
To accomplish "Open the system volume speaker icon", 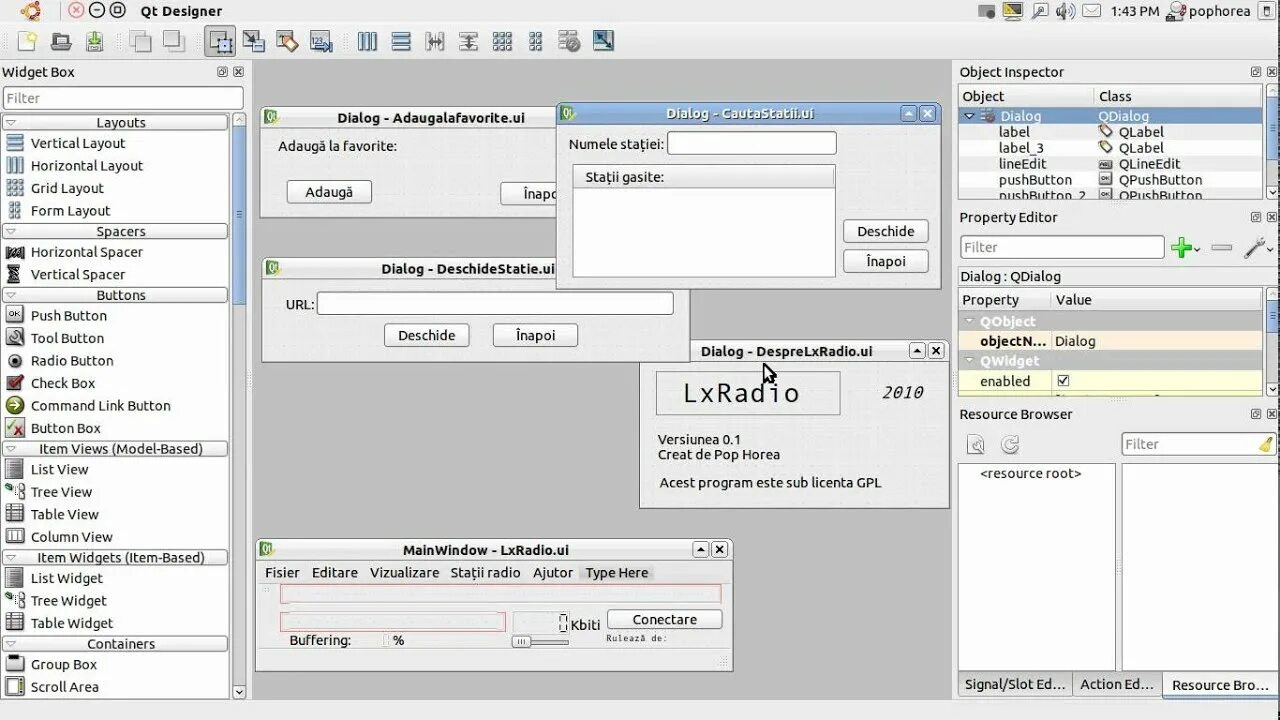I will pyautogui.click(x=1065, y=11).
